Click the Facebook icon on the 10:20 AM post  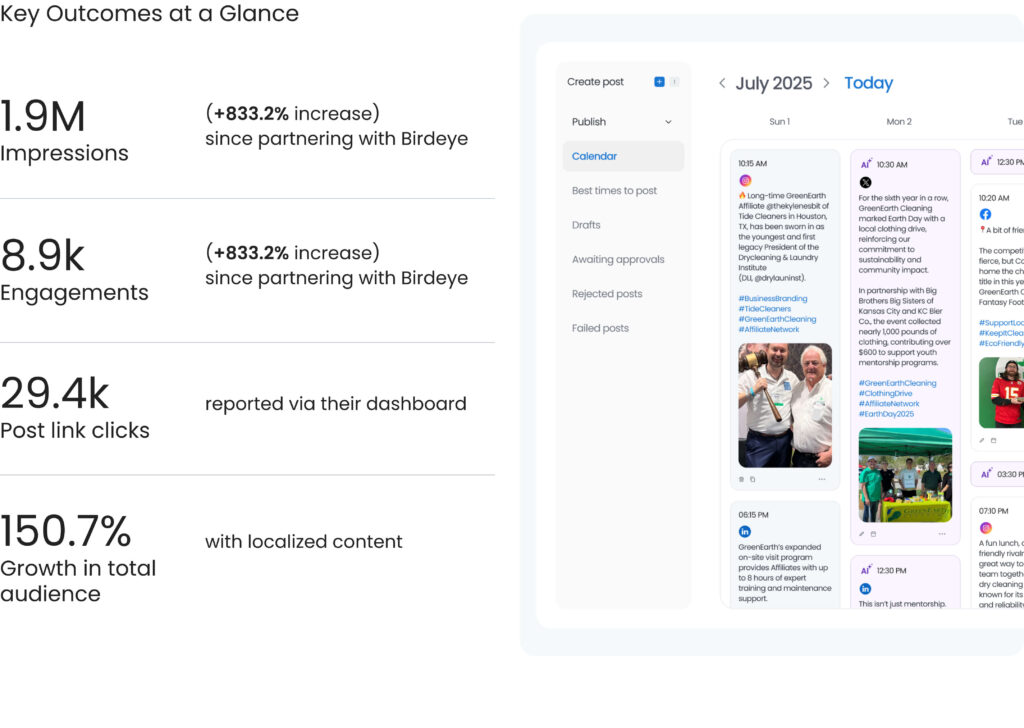pos(985,214)
